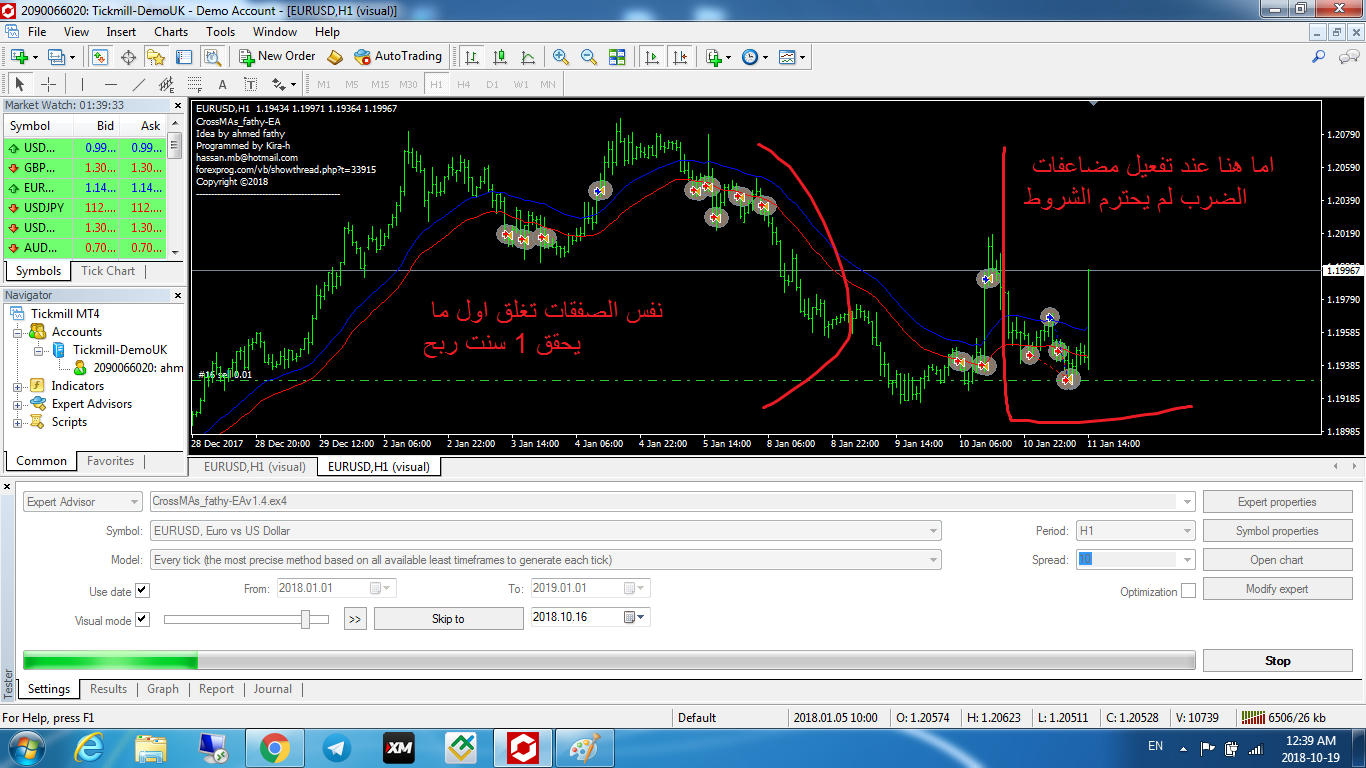Toggle the Use date checkbox
The image size is (1366, 768).
pyautogui.click(x=142, y=591)
